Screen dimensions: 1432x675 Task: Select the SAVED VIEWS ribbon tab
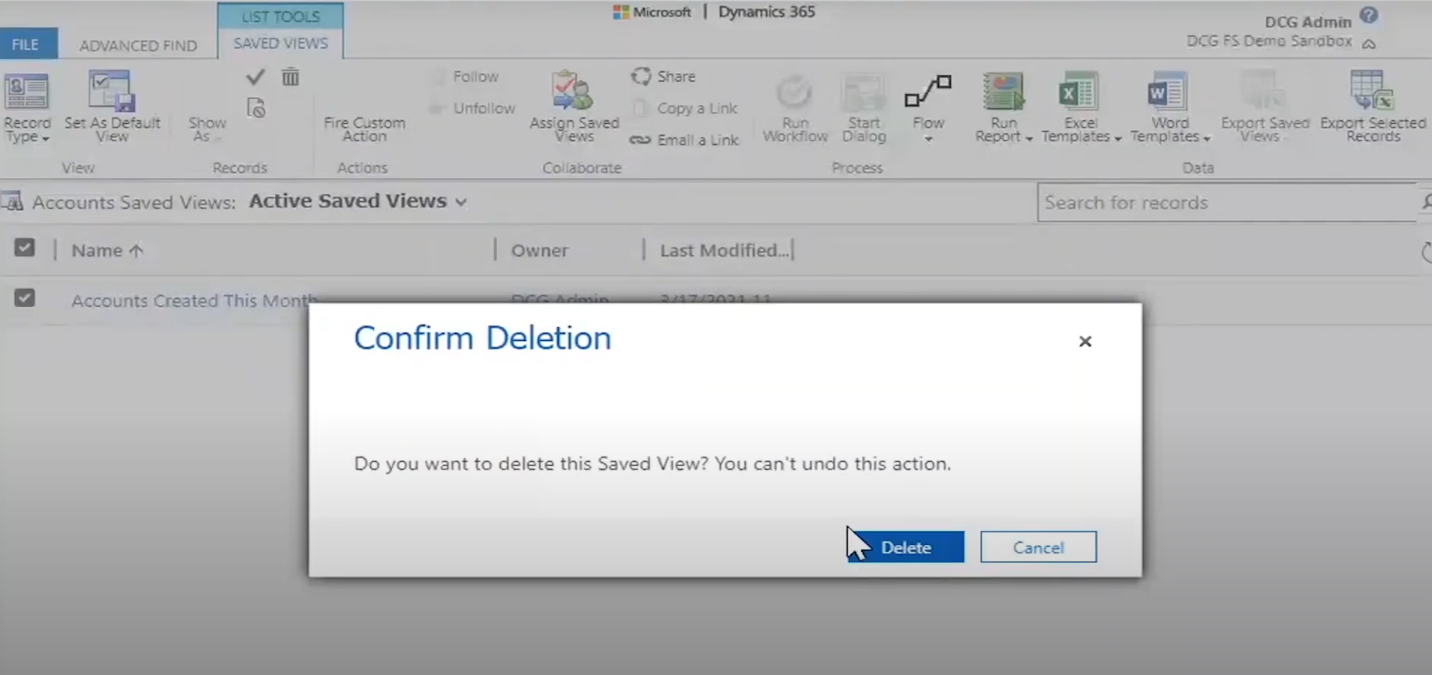coord(280,44)
